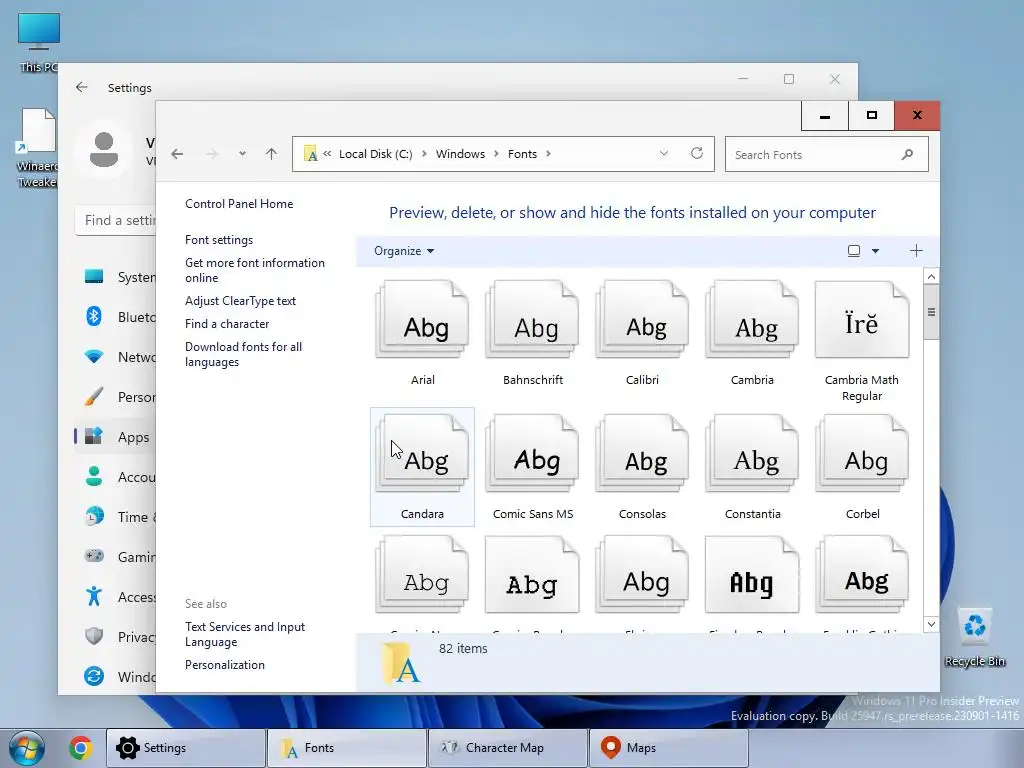This screenshot has height=768, width=1024.
Task: Launch Chrome from the taskbar
Action: [x=80, y=748]
